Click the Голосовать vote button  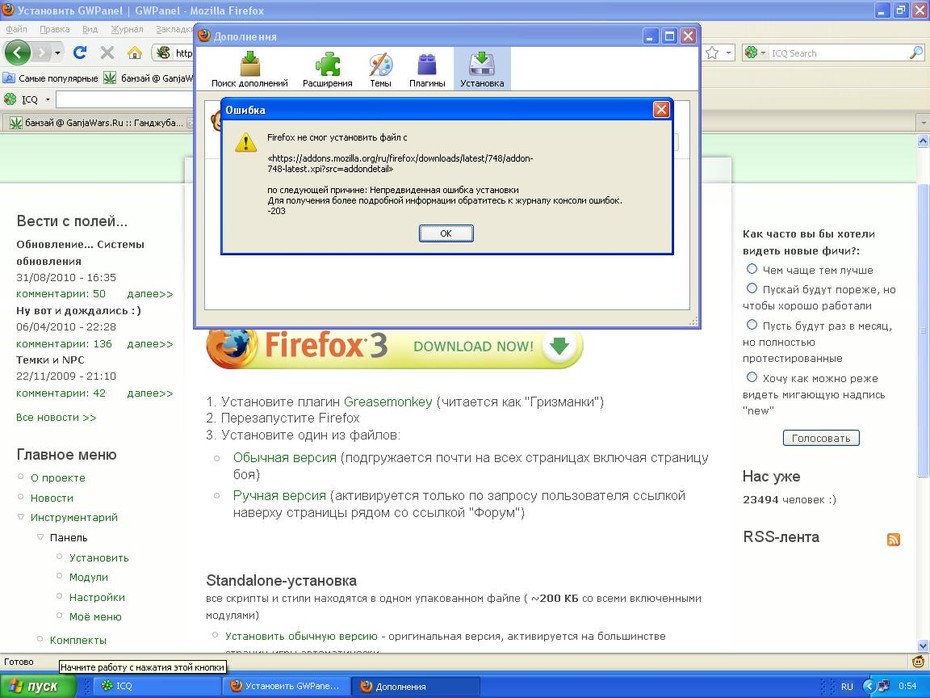point(821,438)
